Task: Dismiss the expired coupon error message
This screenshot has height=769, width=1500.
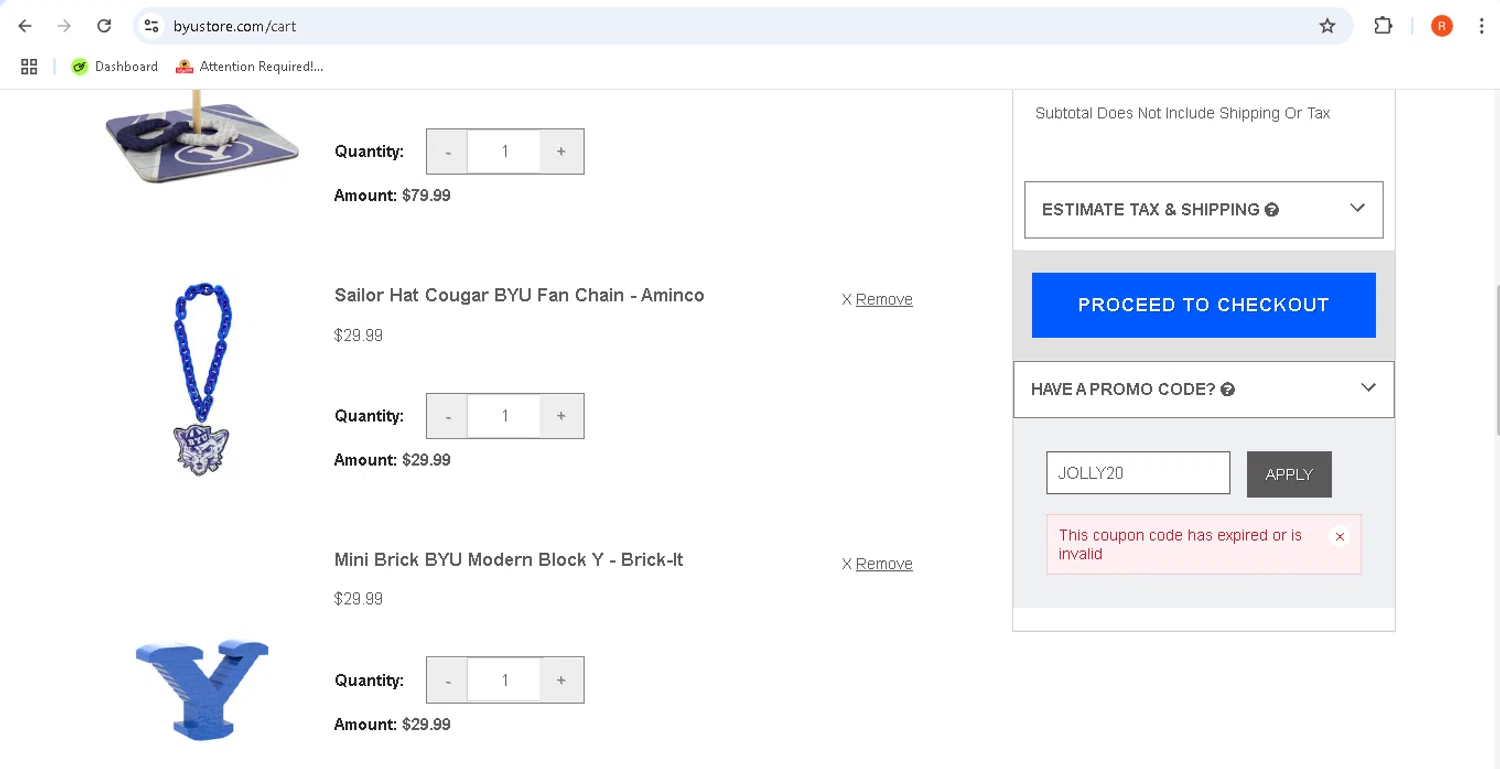Action: coord(1340,537)
